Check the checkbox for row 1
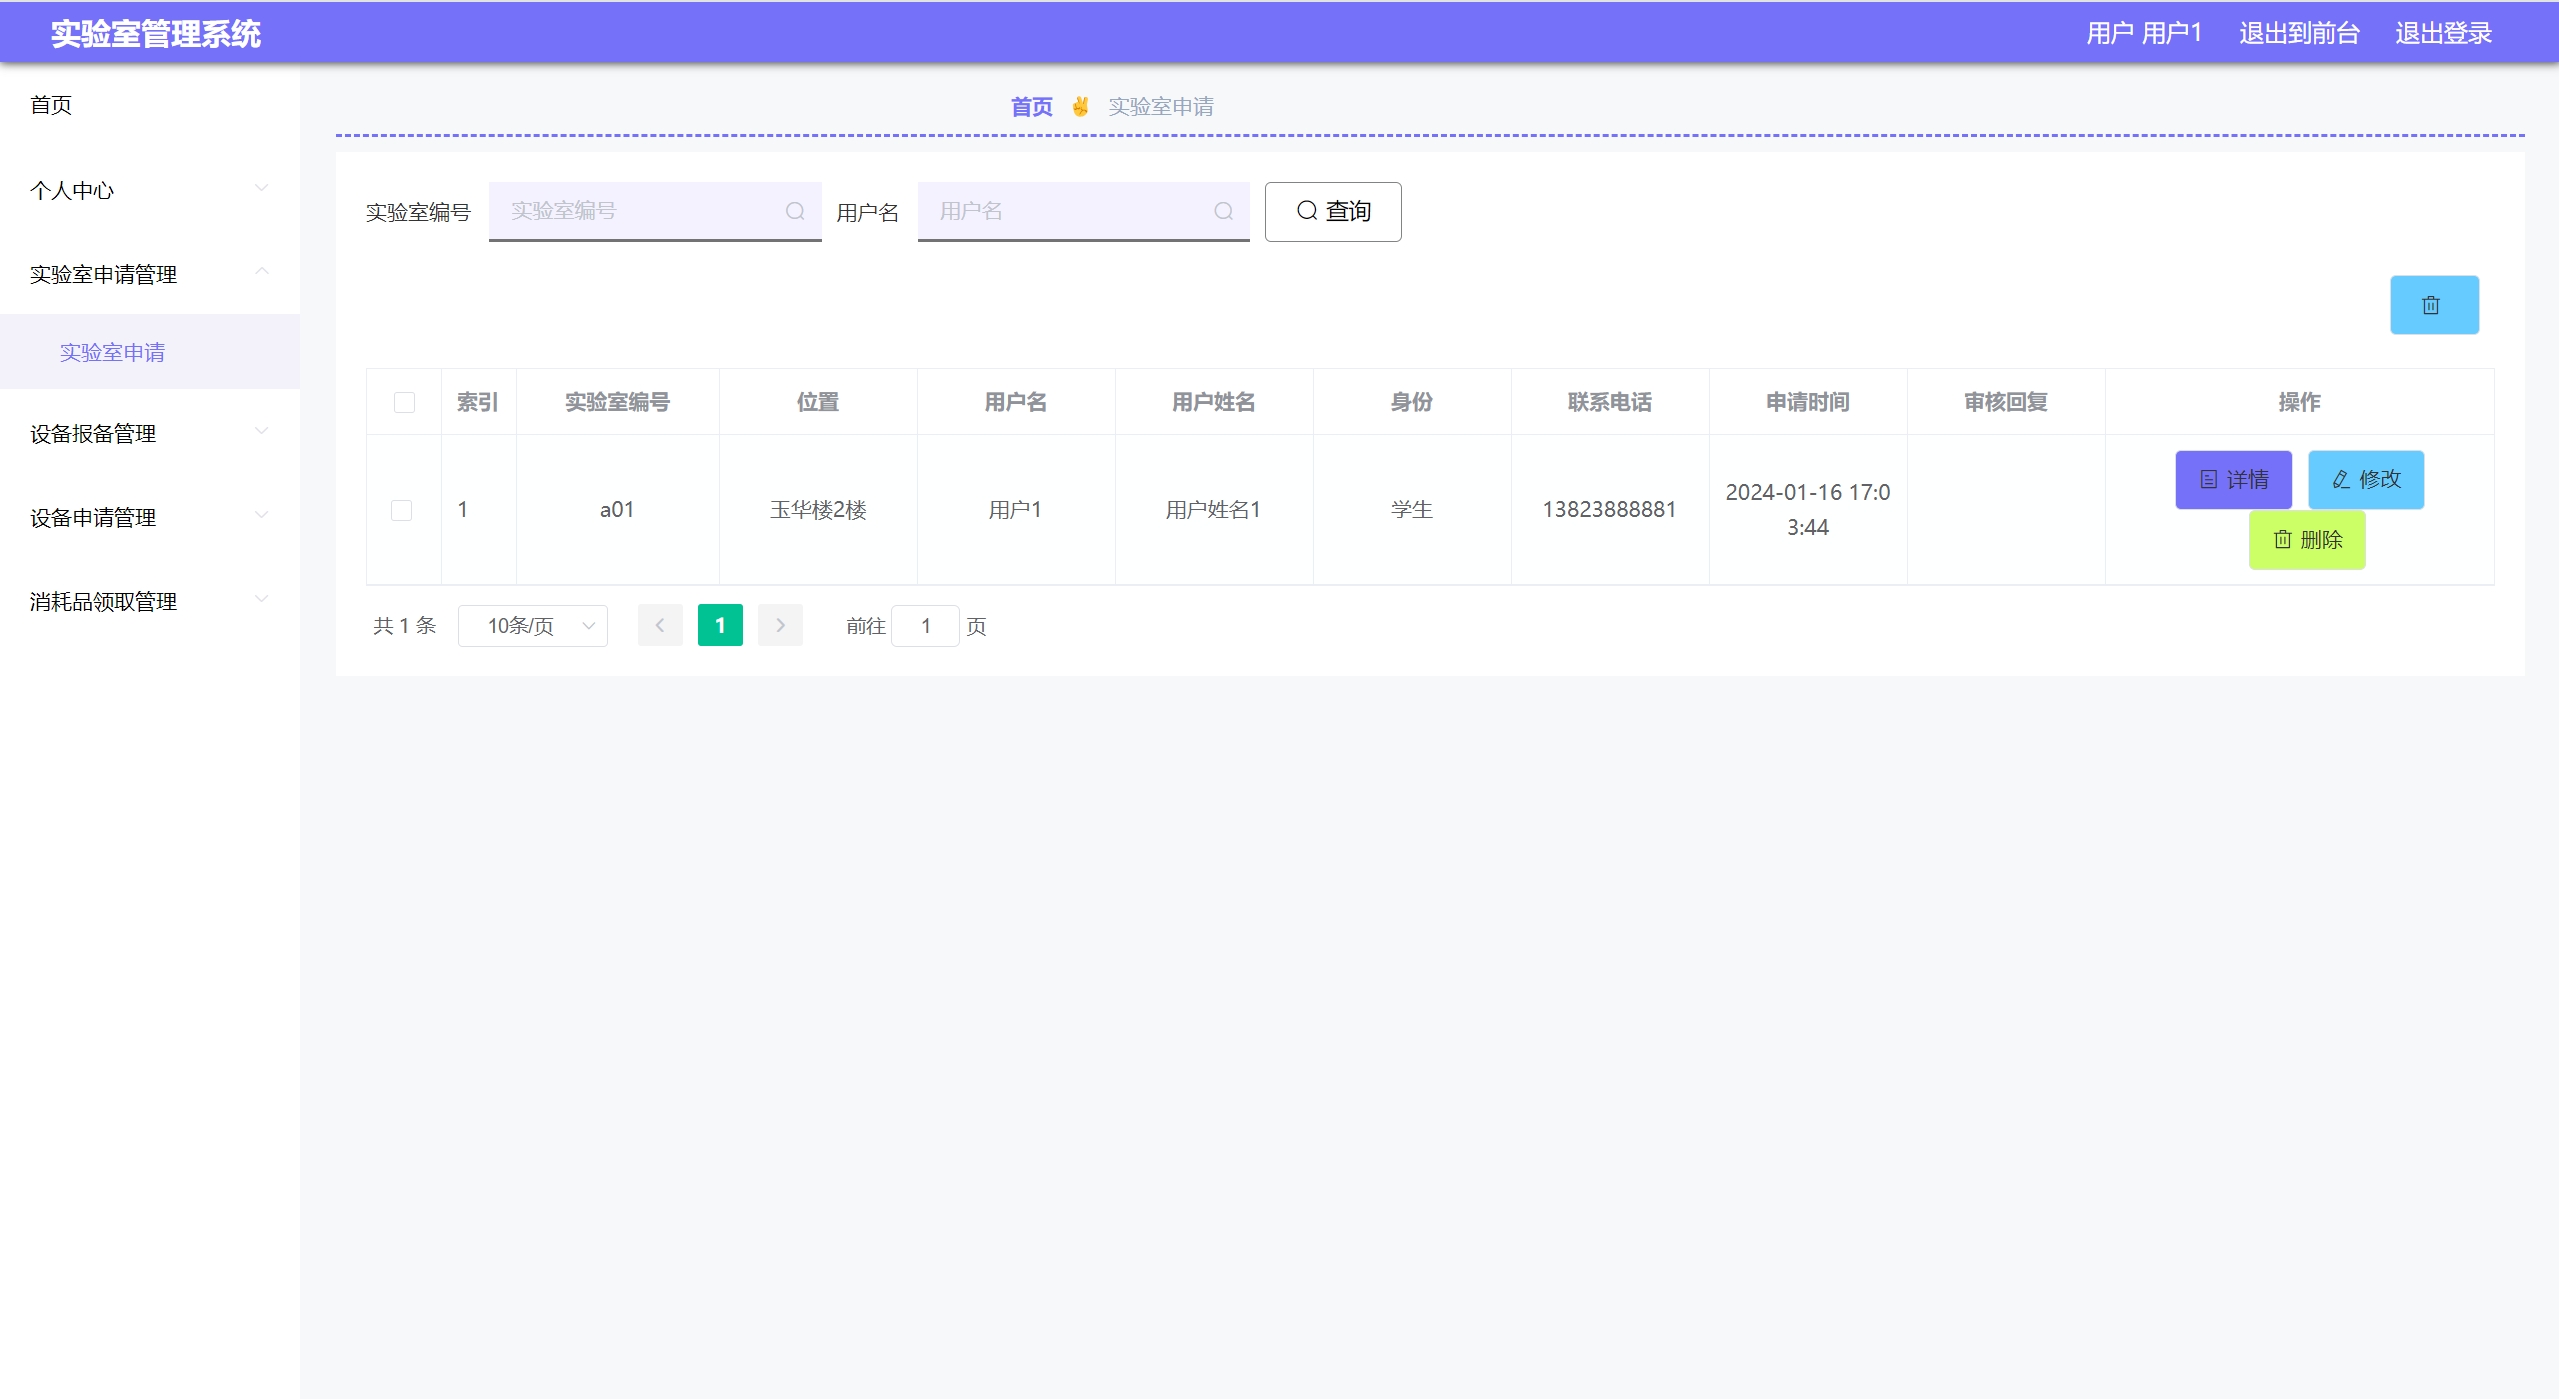The width and height of the screenshot is (2559, 1399). point(401,510)
